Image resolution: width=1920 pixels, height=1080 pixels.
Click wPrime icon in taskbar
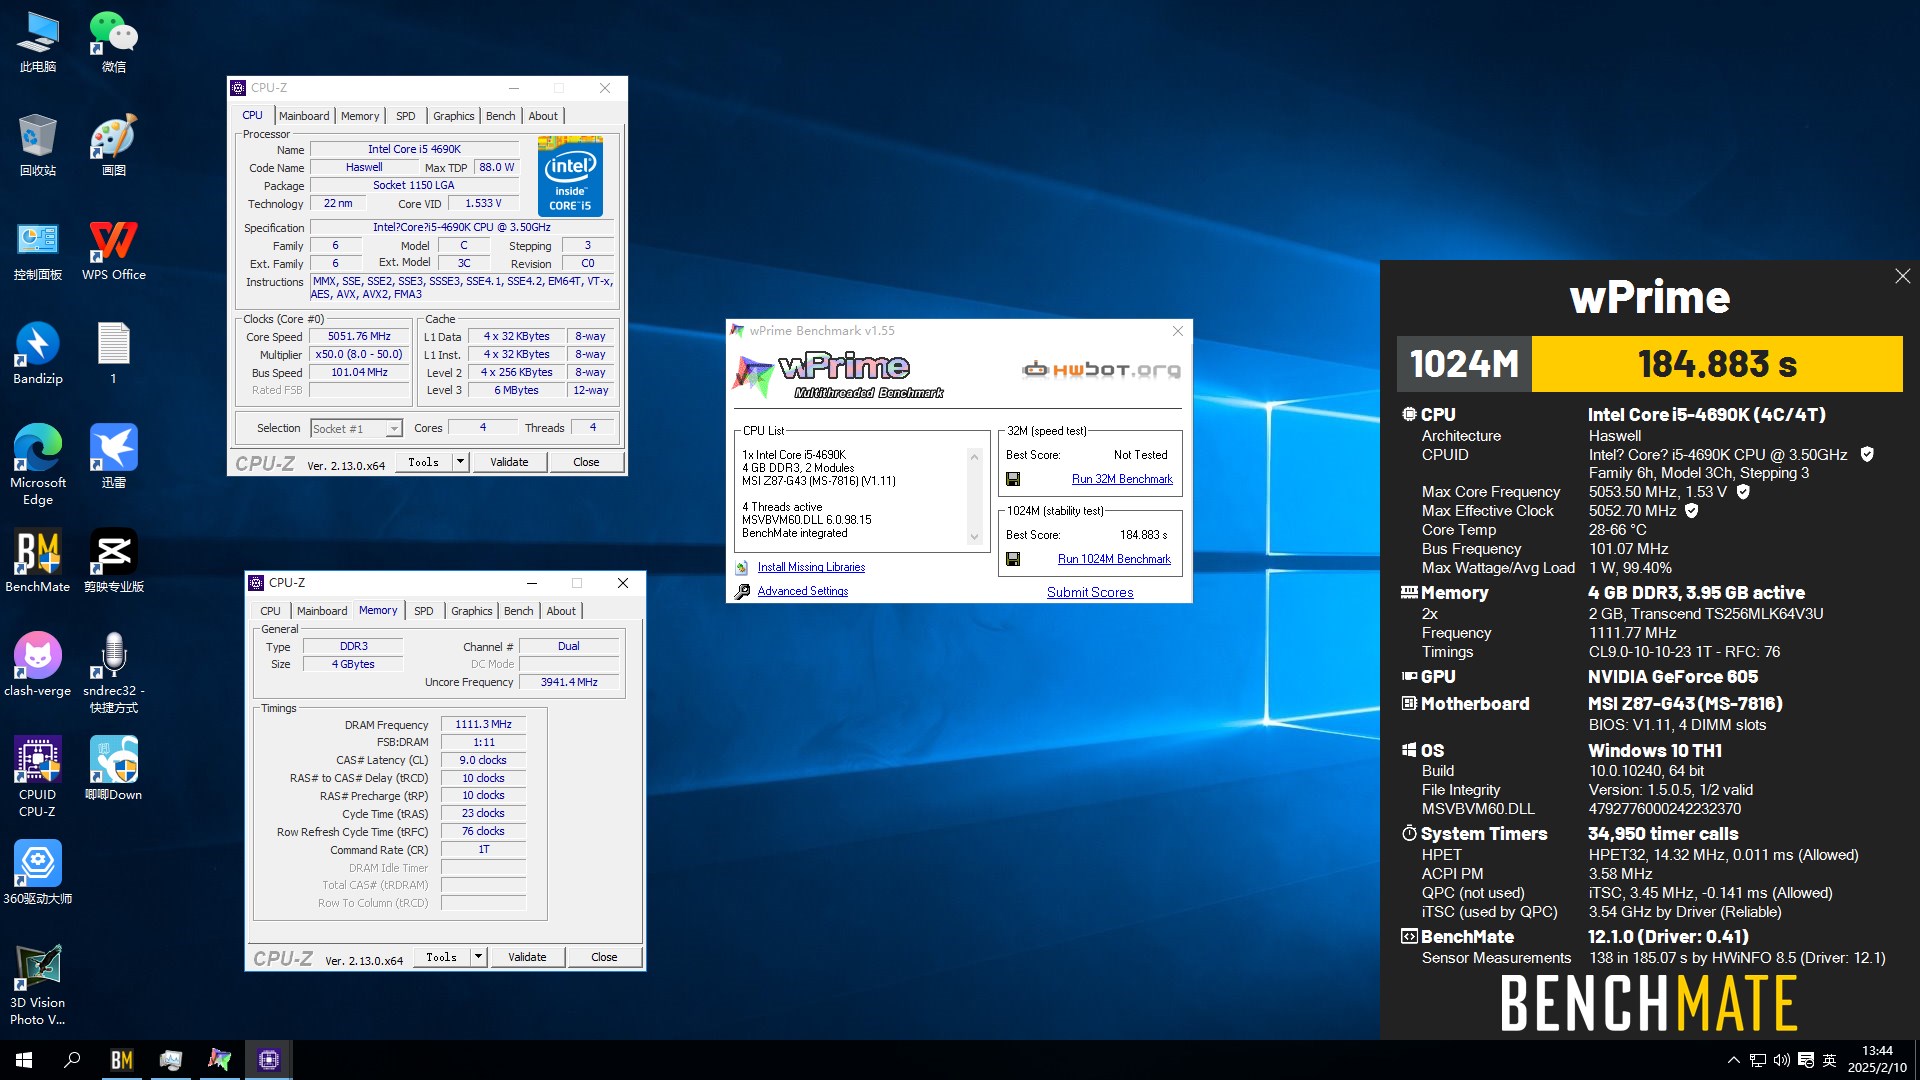(x=220, y=1060)
